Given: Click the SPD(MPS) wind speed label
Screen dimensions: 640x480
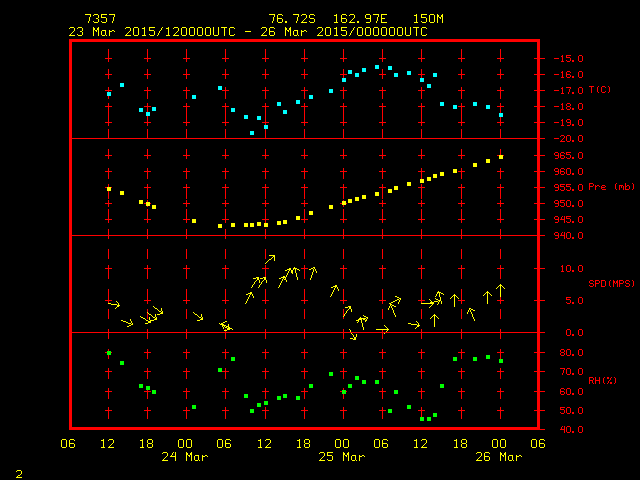Looking at the screenshot, I should click(x=611, y=284).
